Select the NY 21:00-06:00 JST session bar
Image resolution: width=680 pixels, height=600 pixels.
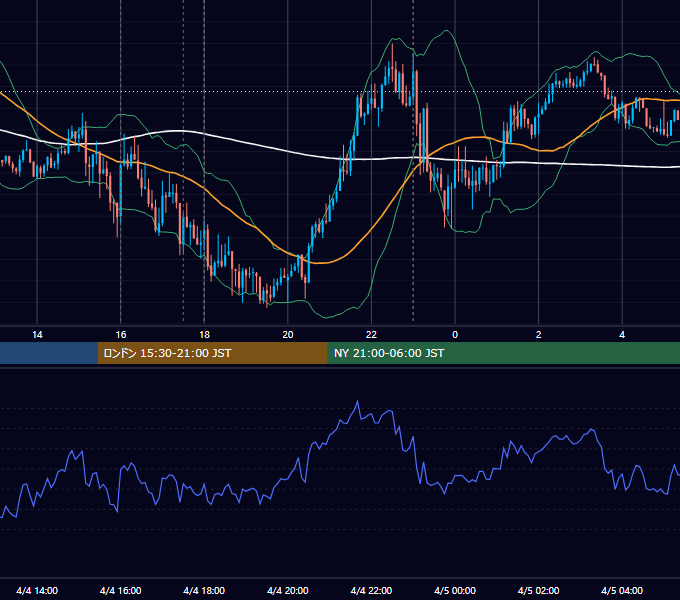tap(504, 353)
